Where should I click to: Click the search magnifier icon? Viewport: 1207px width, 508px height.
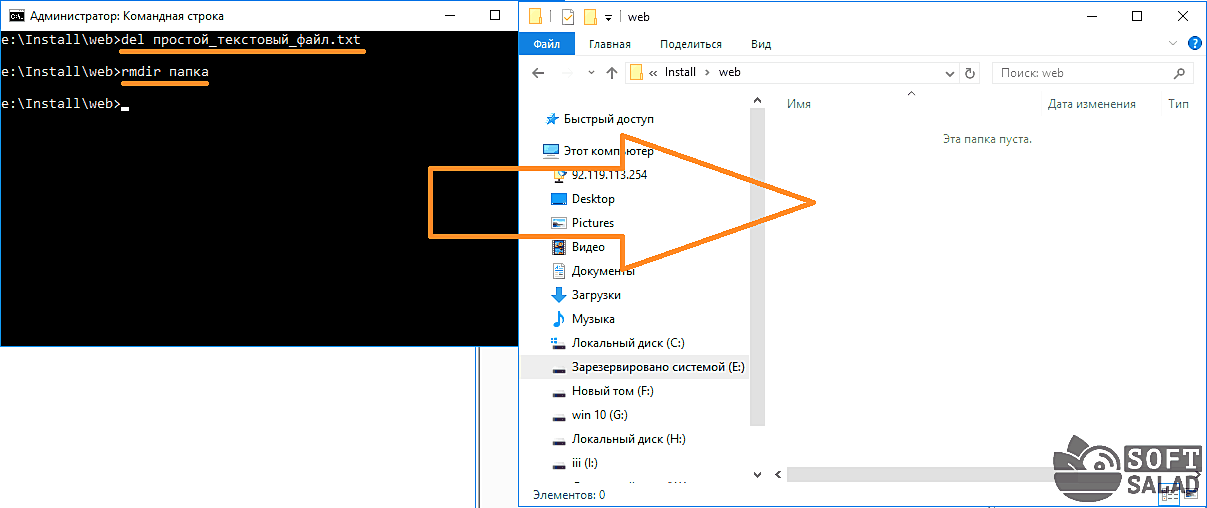(1180, 73)
